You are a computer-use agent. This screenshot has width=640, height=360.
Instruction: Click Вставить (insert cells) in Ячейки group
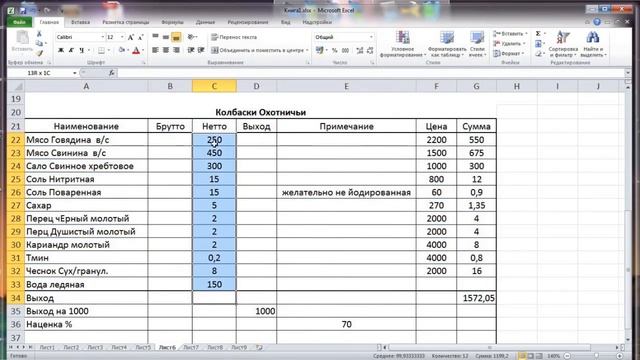[510, 33]
